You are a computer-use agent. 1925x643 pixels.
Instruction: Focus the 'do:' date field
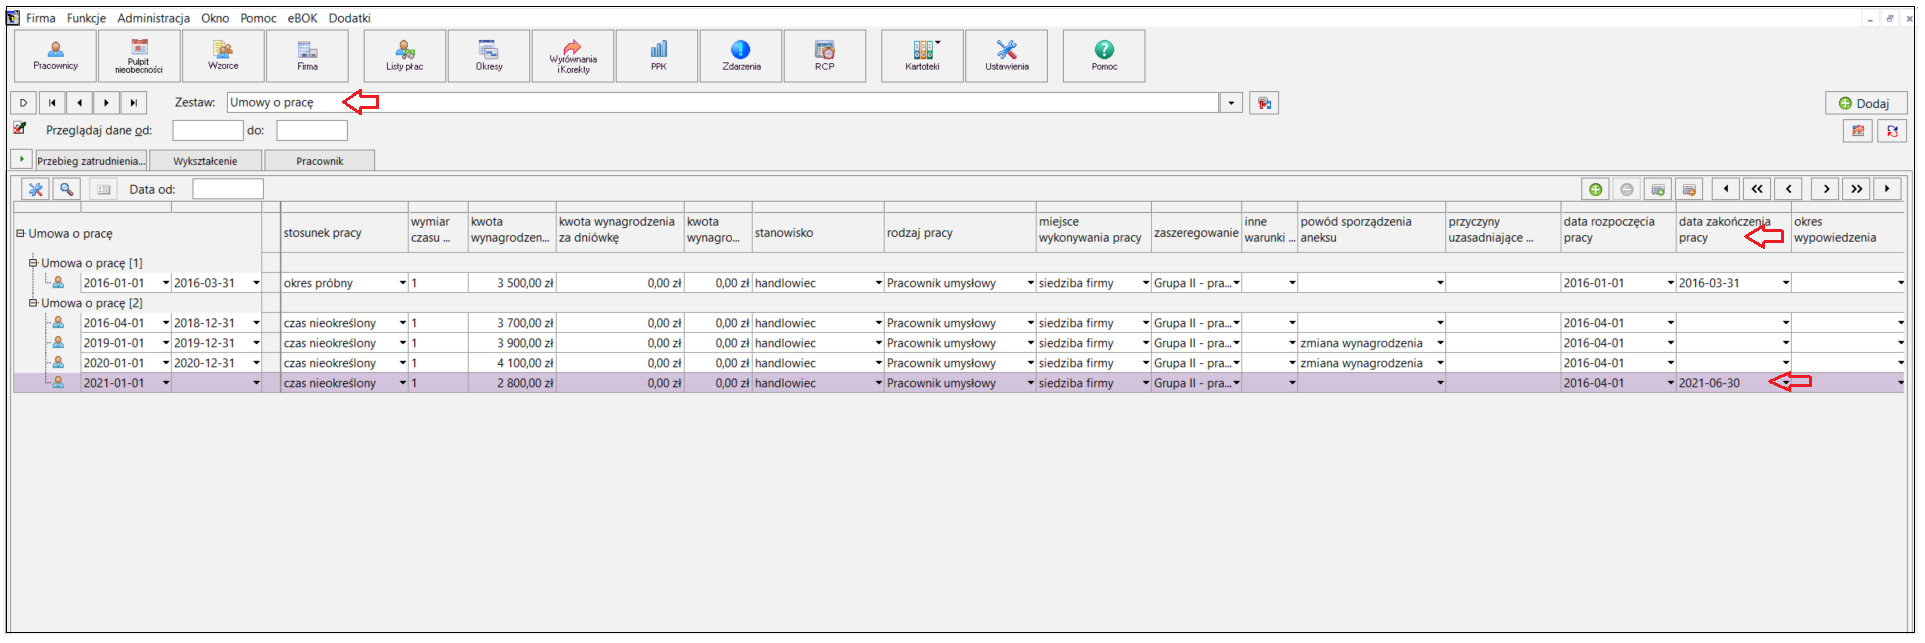(312, 131)
